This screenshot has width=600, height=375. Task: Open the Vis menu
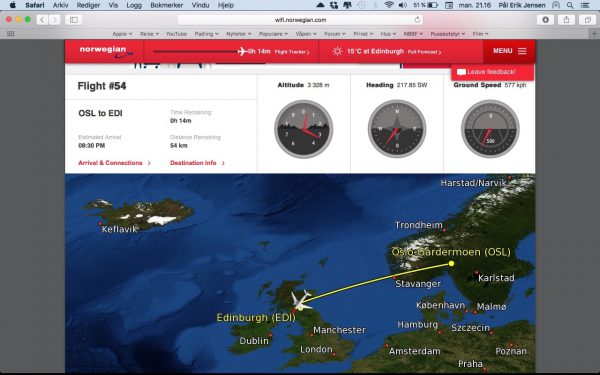[x=113, y=5]
